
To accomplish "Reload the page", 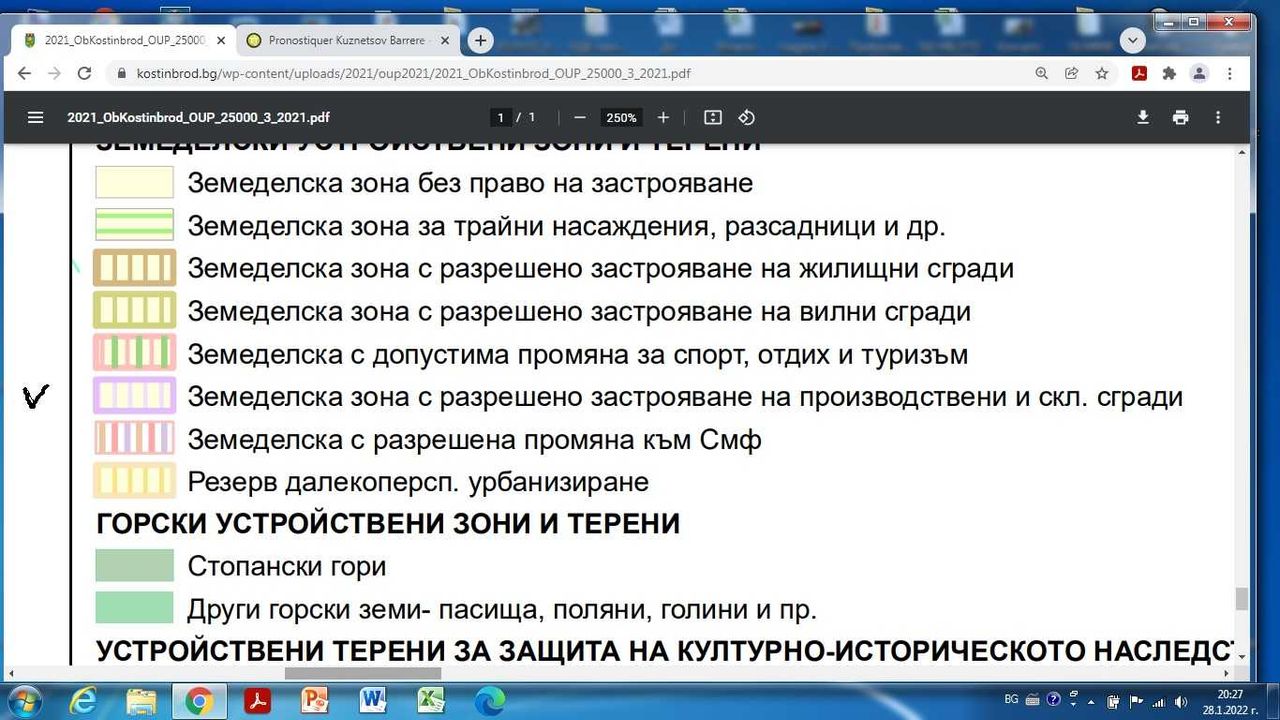I will tap(85, 73).
